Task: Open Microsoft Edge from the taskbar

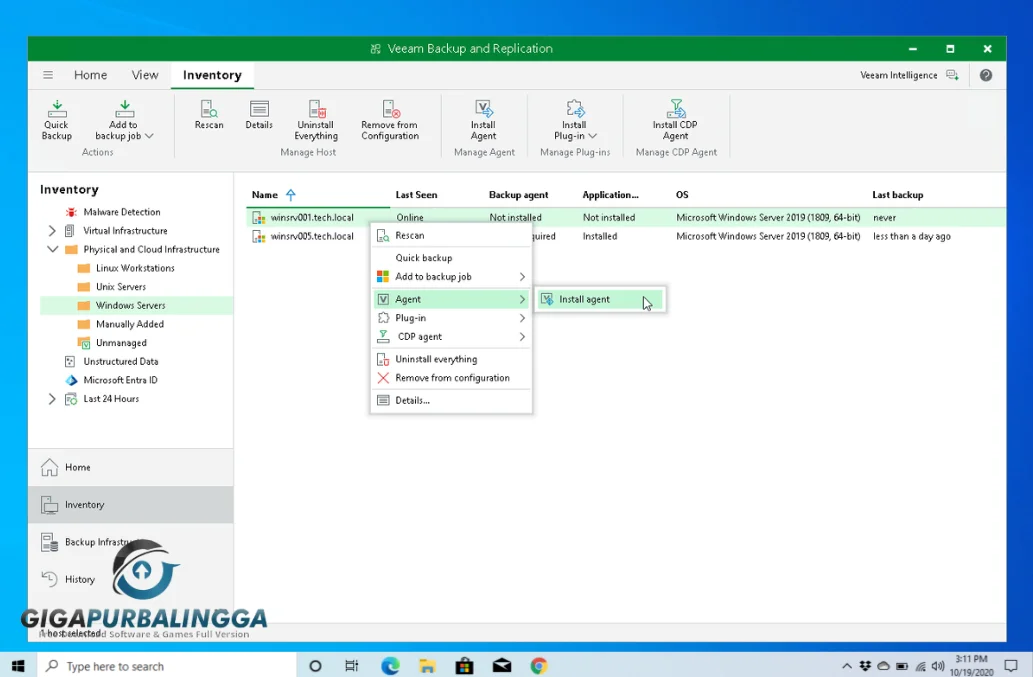Action: click(390, 666)
